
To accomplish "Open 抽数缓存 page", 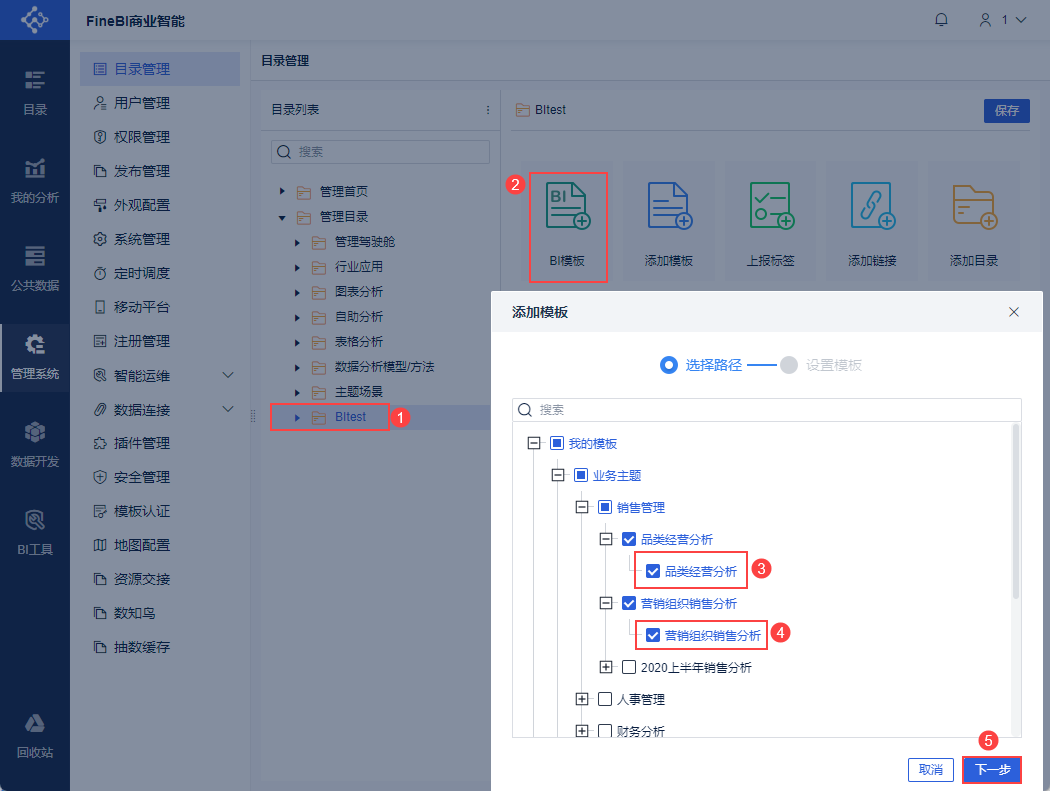I will click(160, 648).
